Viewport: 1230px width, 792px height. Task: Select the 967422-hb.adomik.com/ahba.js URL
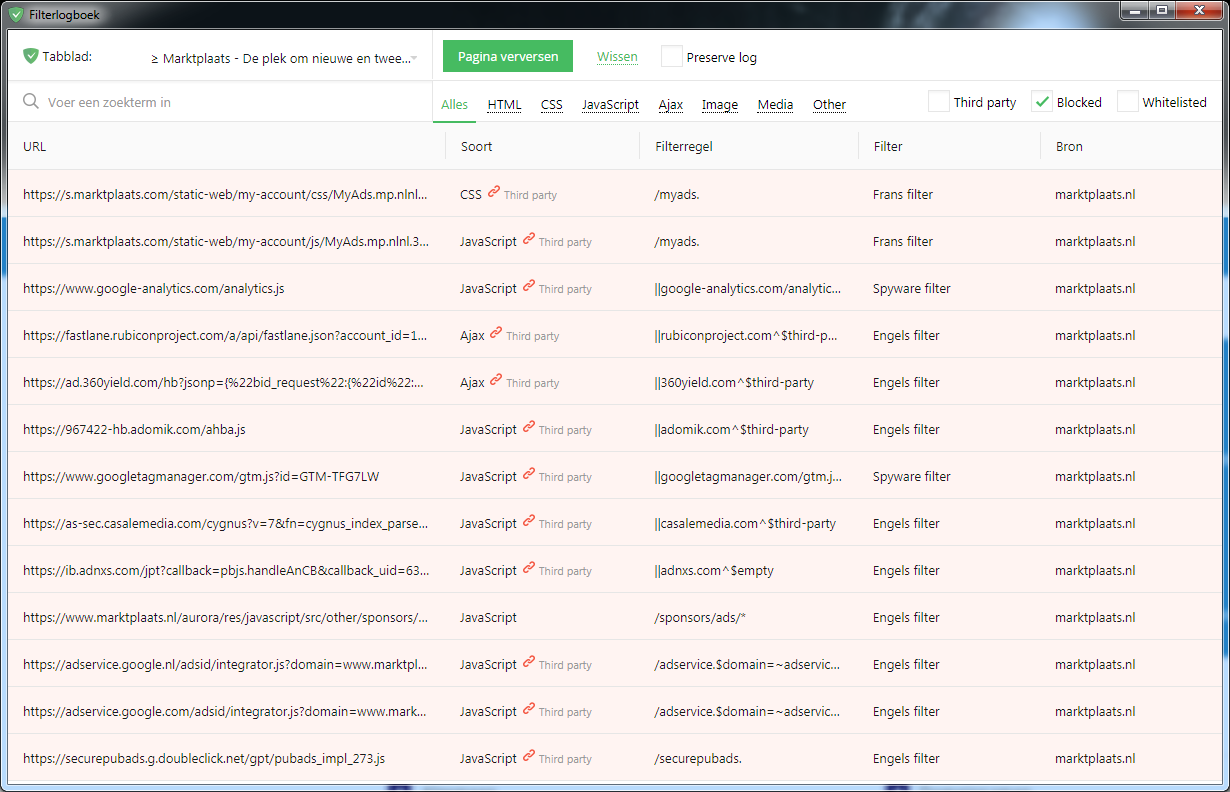pyautogui.click(x=134, y=429)
